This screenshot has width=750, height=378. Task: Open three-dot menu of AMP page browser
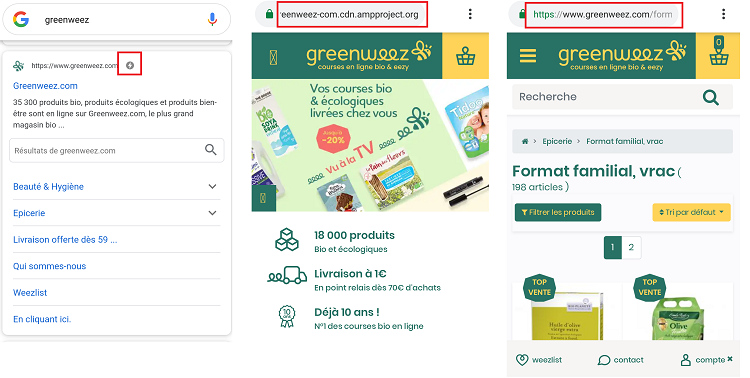pos(470,14)
